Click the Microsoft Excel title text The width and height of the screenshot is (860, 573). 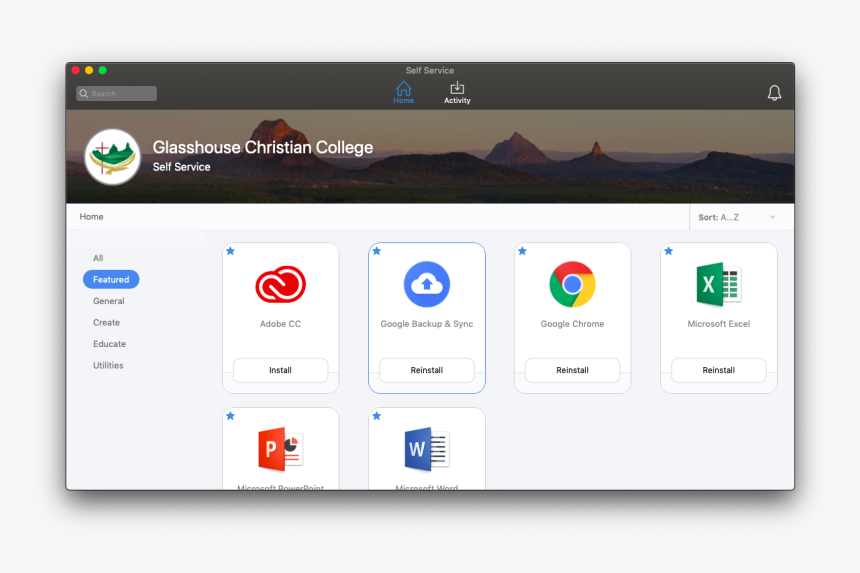(x=718, y=324)
